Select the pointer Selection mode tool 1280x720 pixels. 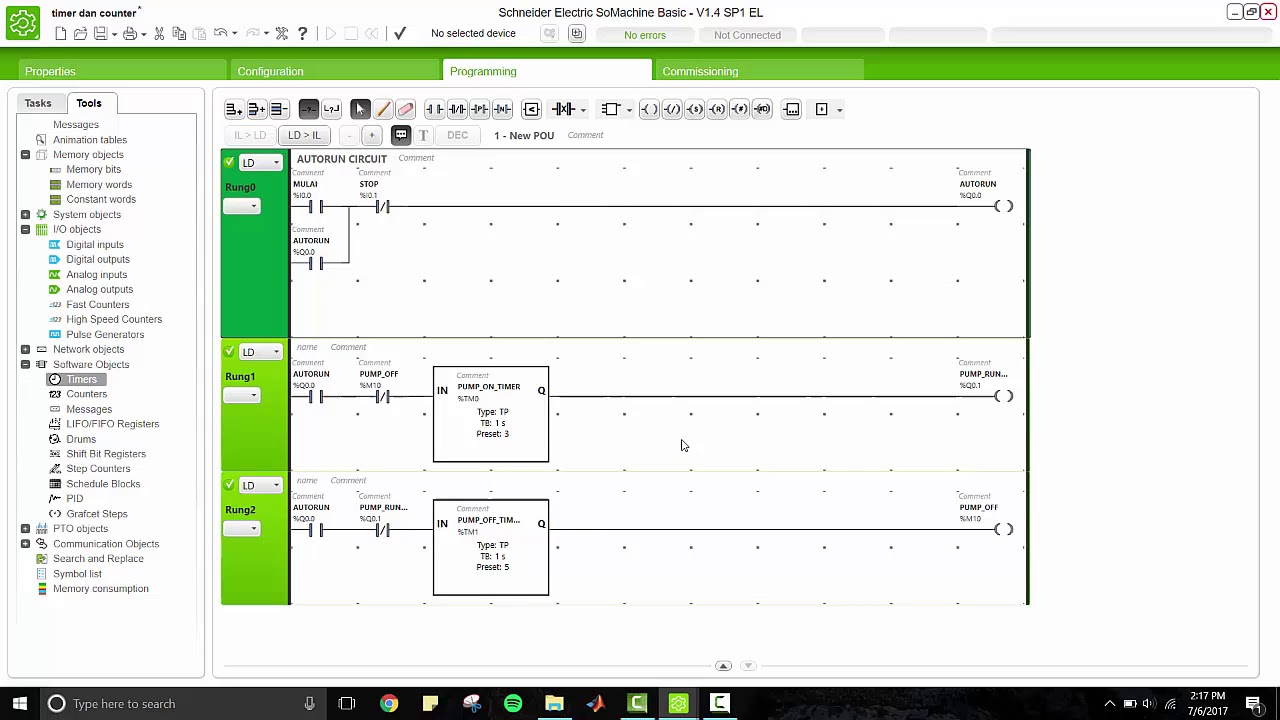[x=360, y=109]
